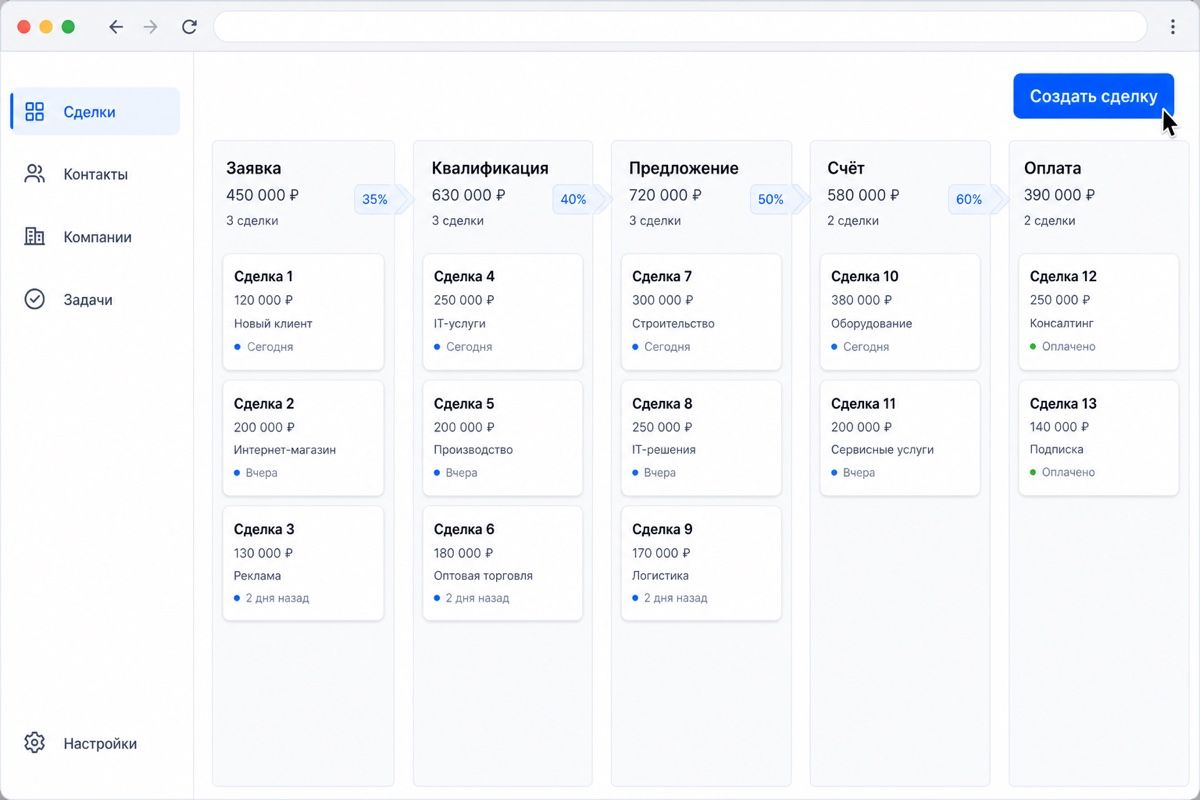Open the Сделка 13 card
Viewport: 1200px width, 800px height.
pyautogui.click(x=1099, y=438)
